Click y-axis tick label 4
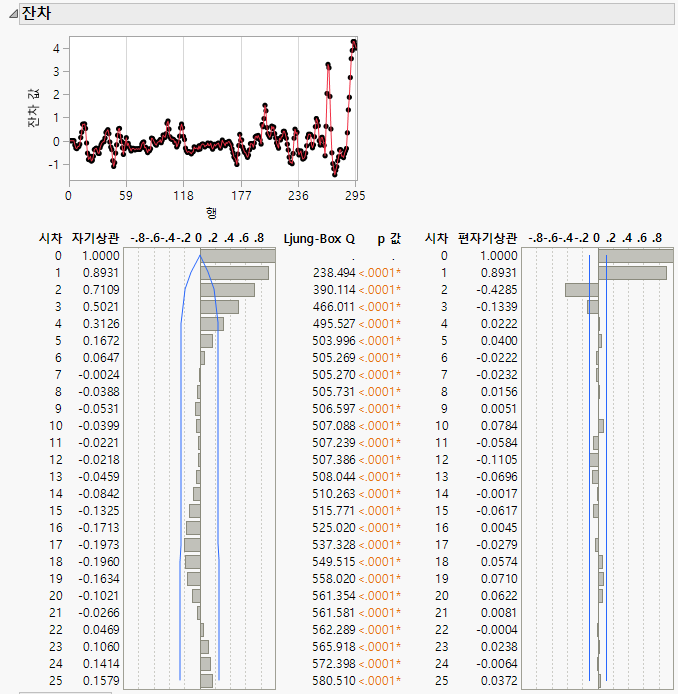 tap(56, 49)
